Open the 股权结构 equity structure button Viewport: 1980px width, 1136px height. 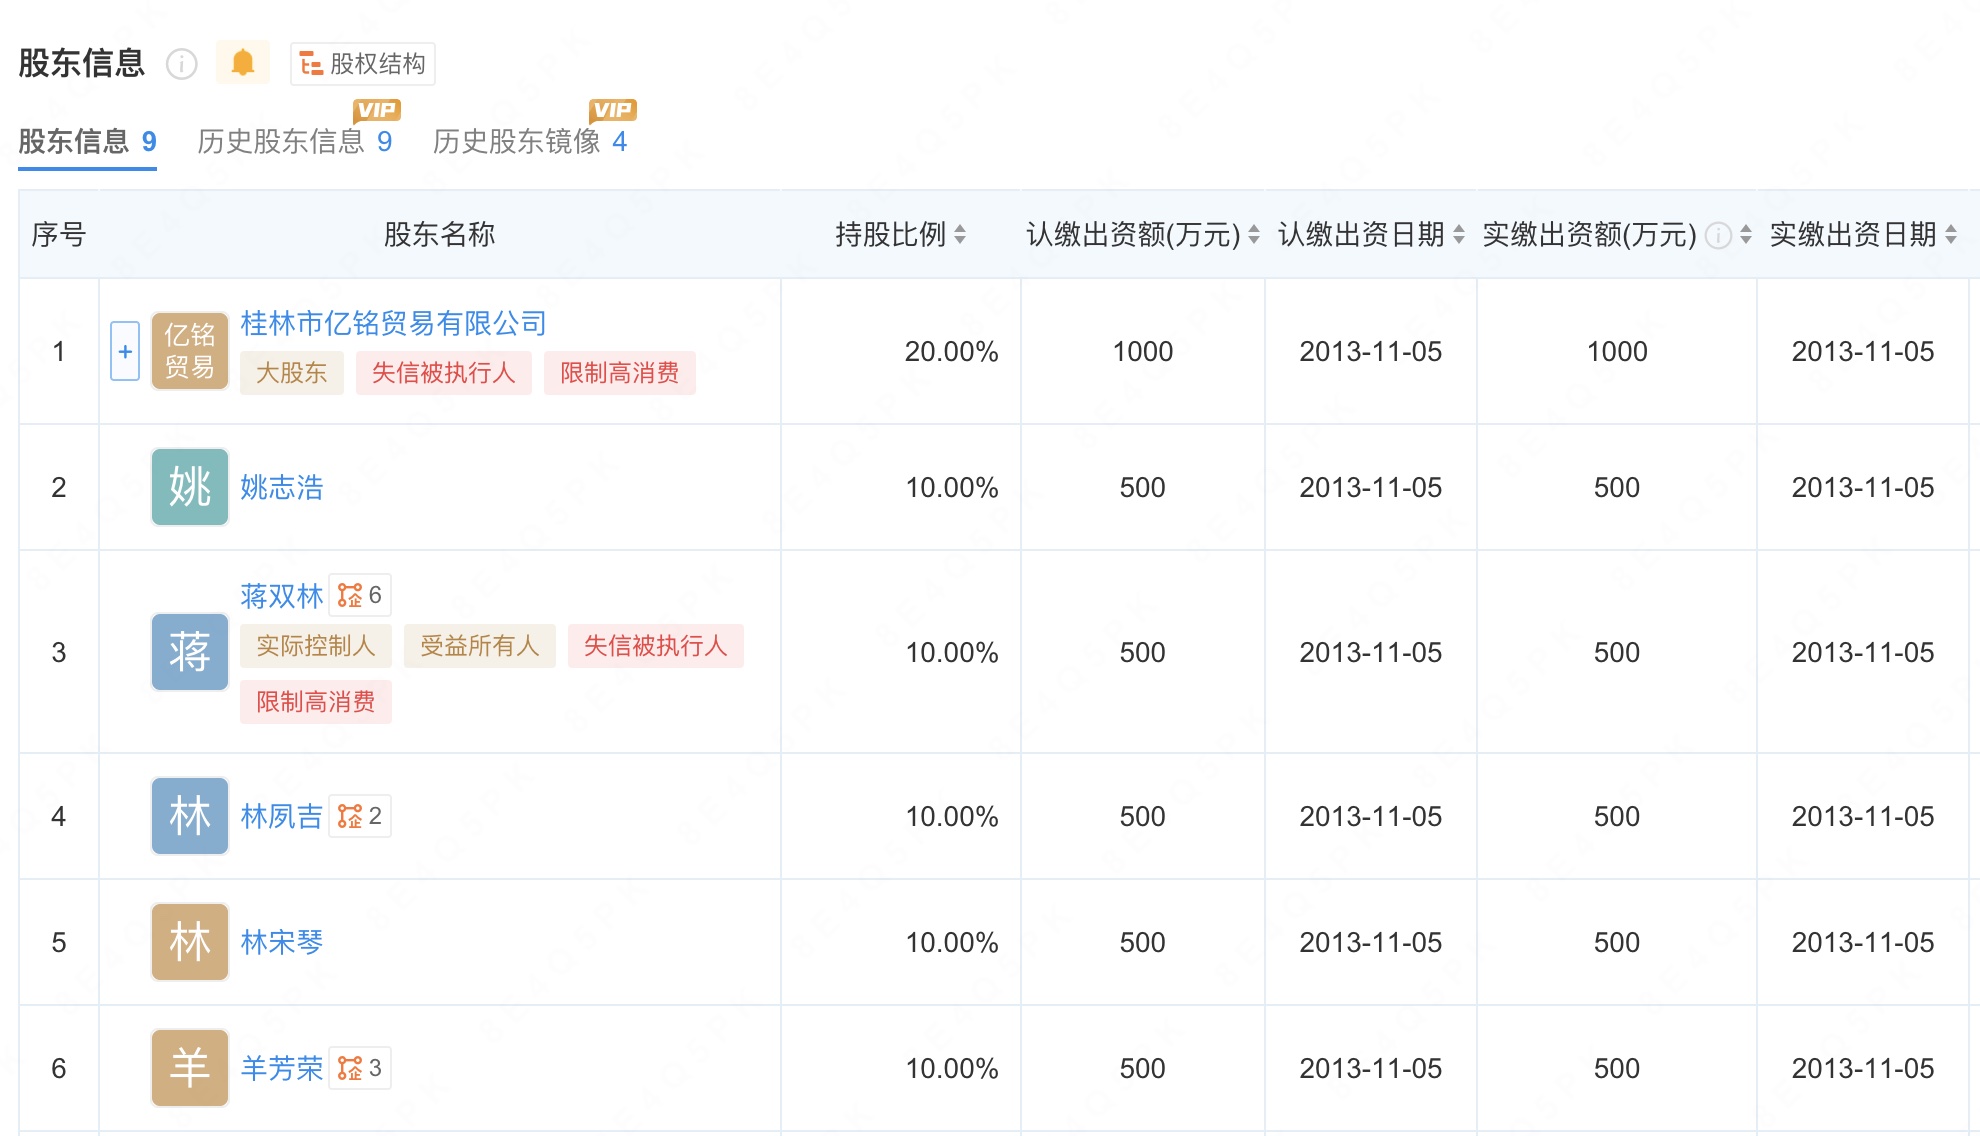pos(363,64)
